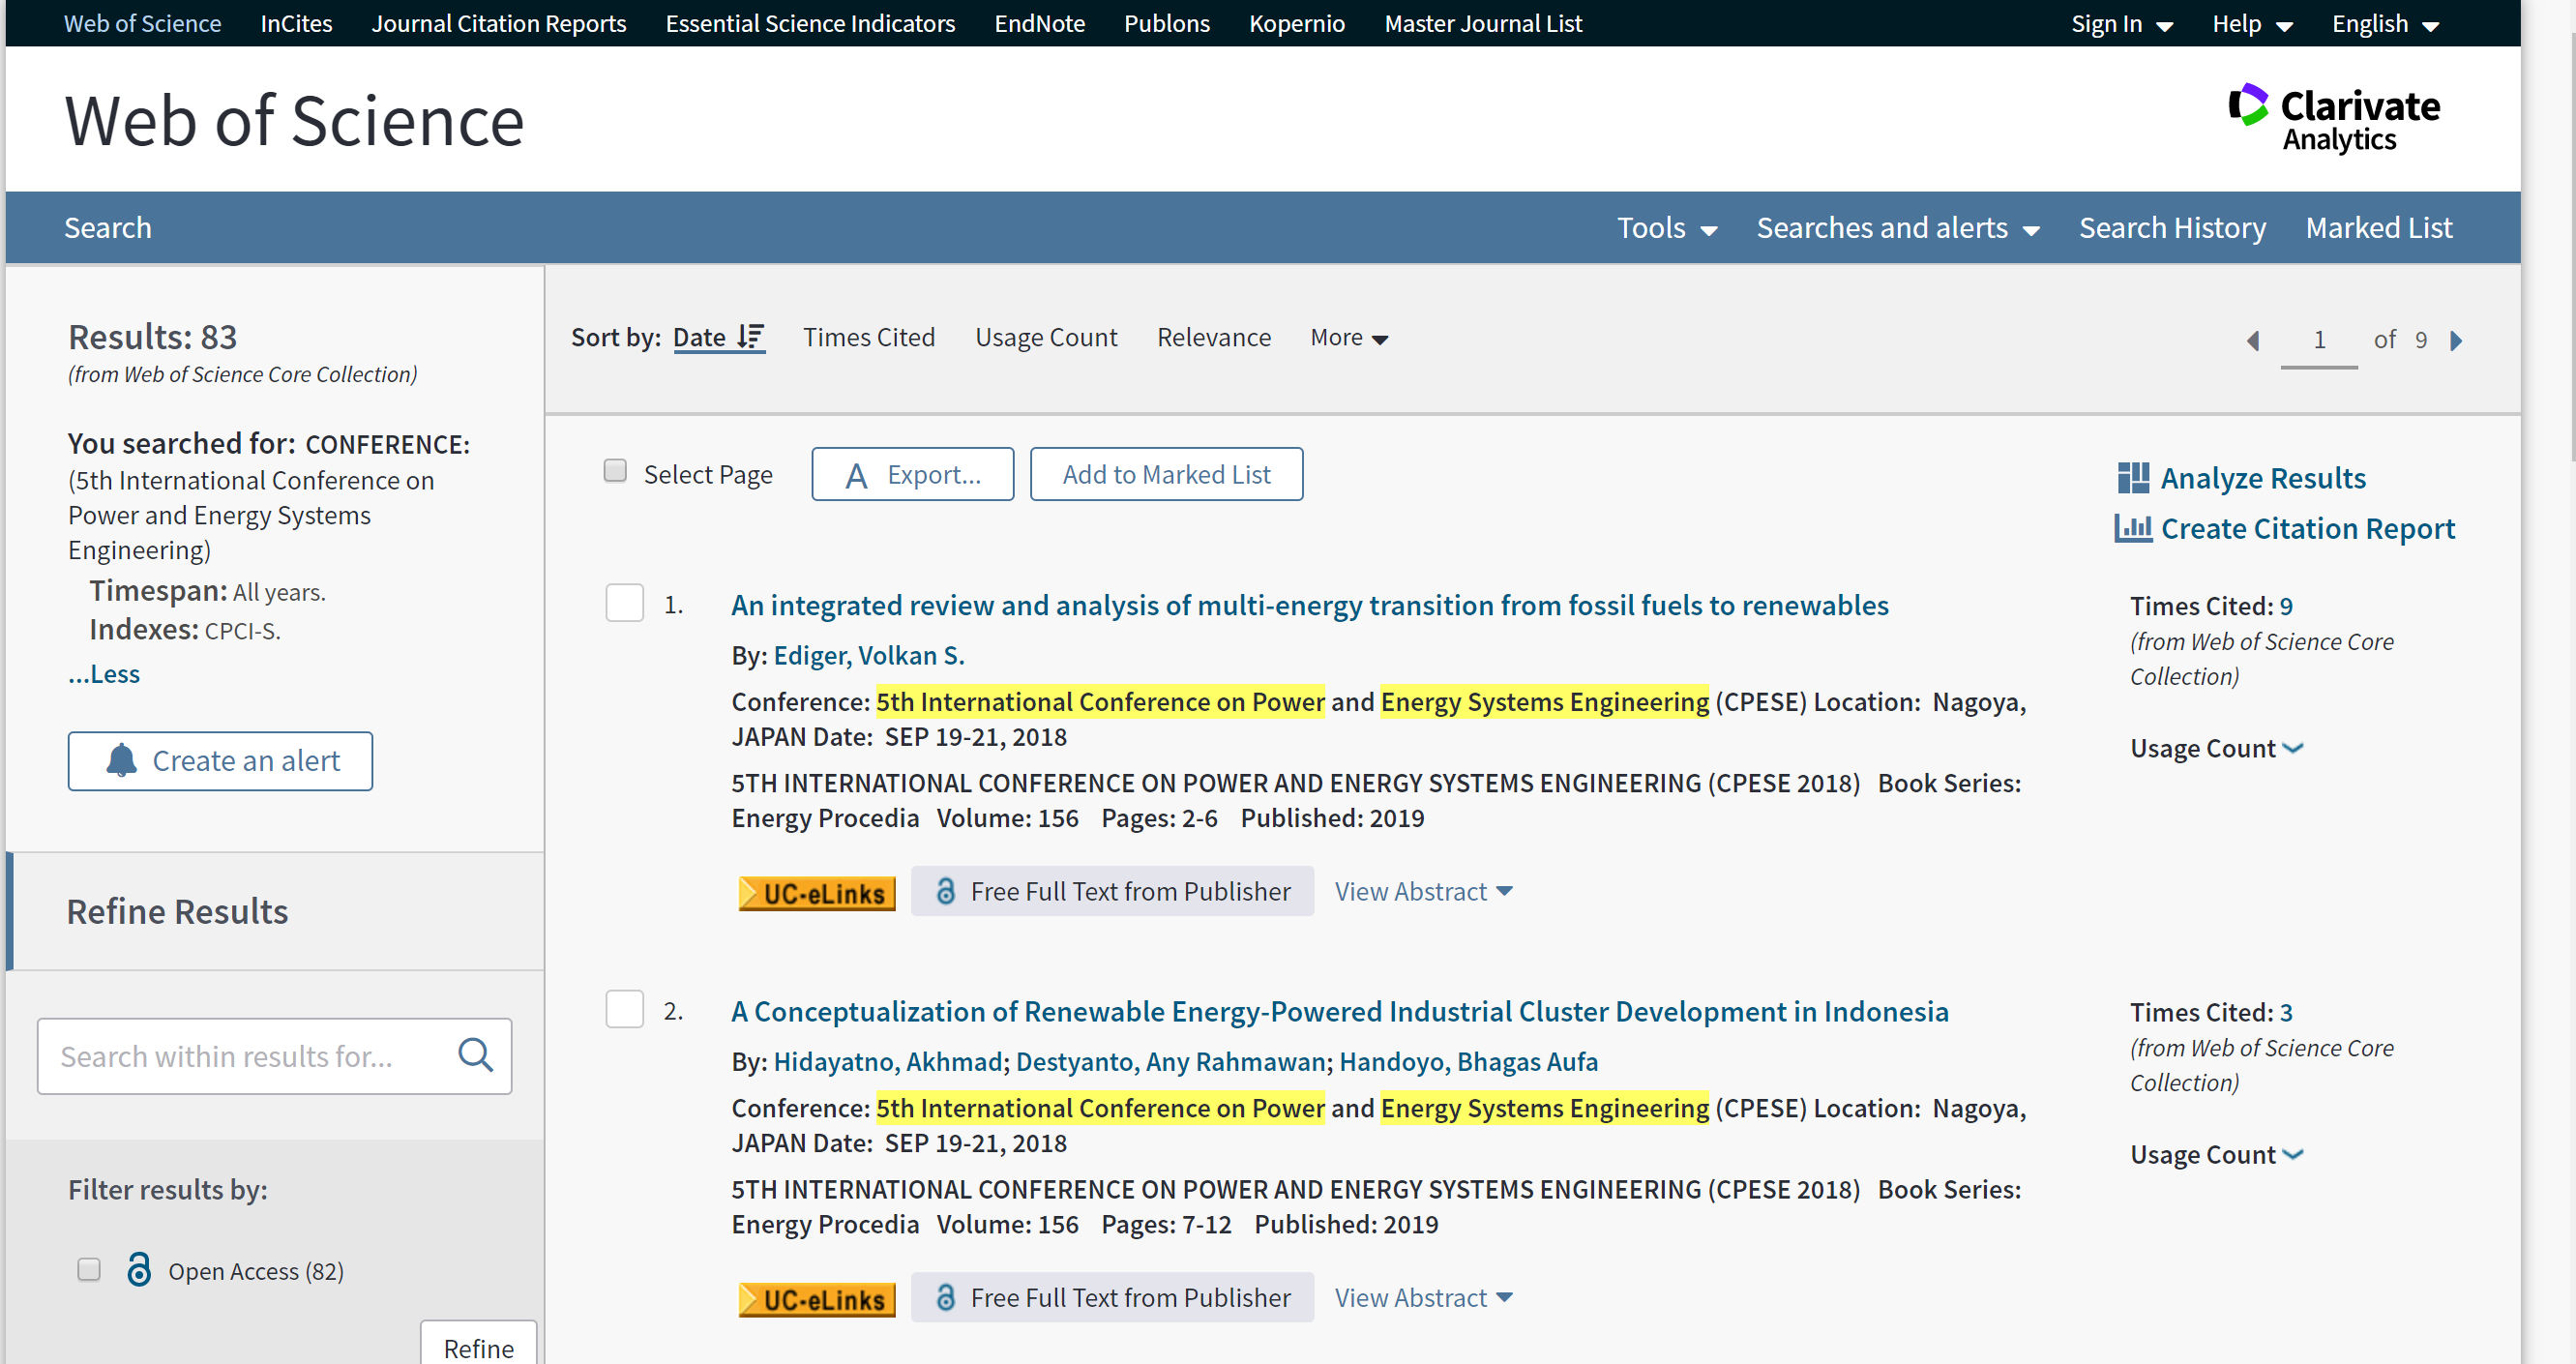Expand Searches and alerts dropdown
This screenshot has width=2576, height=1364.
click(1897, 228)
